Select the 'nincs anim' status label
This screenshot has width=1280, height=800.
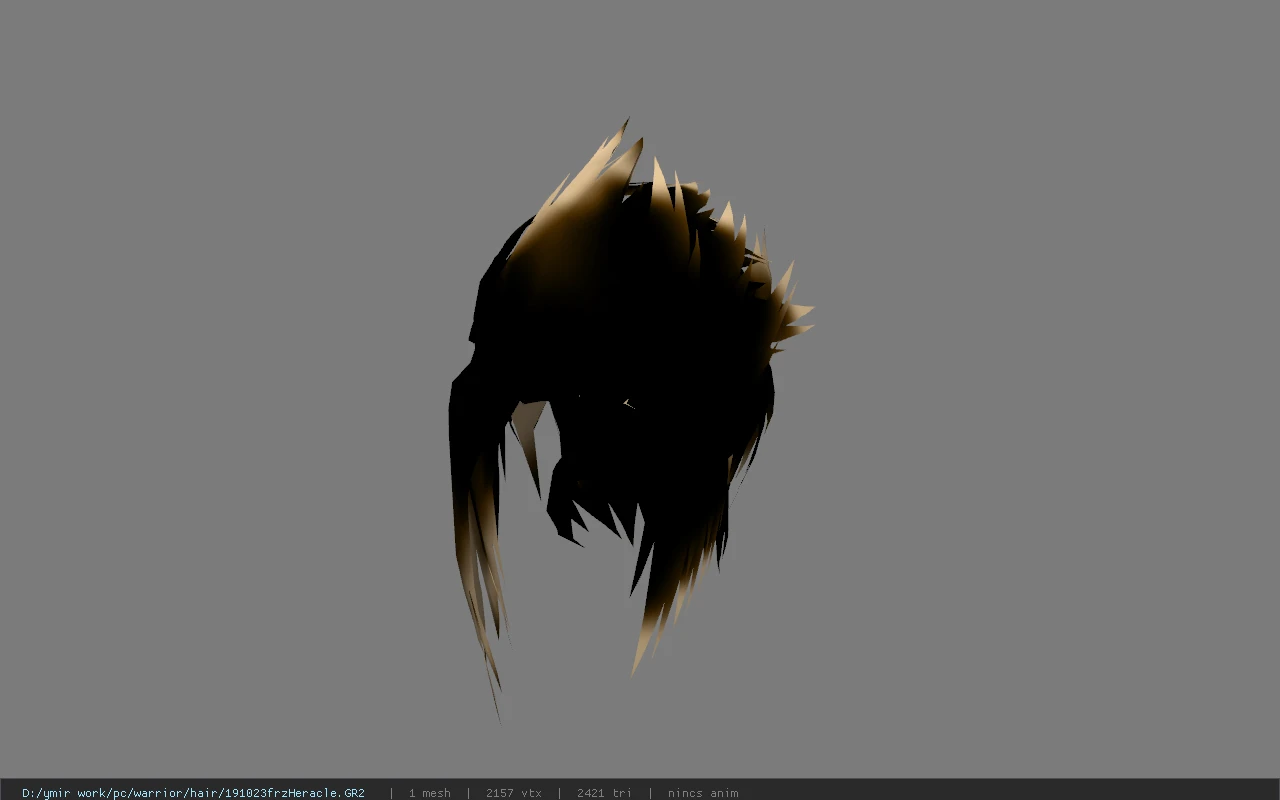[703, 793]
